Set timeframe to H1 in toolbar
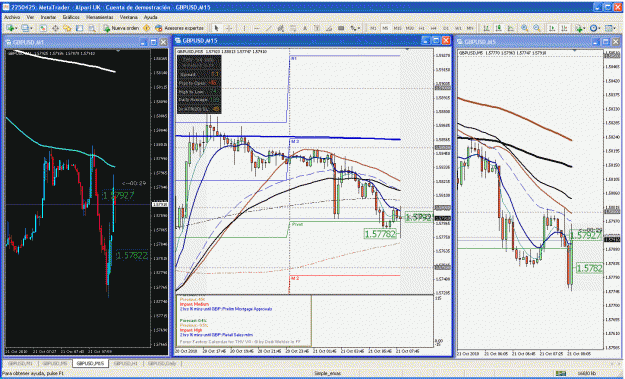Image resolution: width=625 pixels, height=379 pixels. (422, 28)
